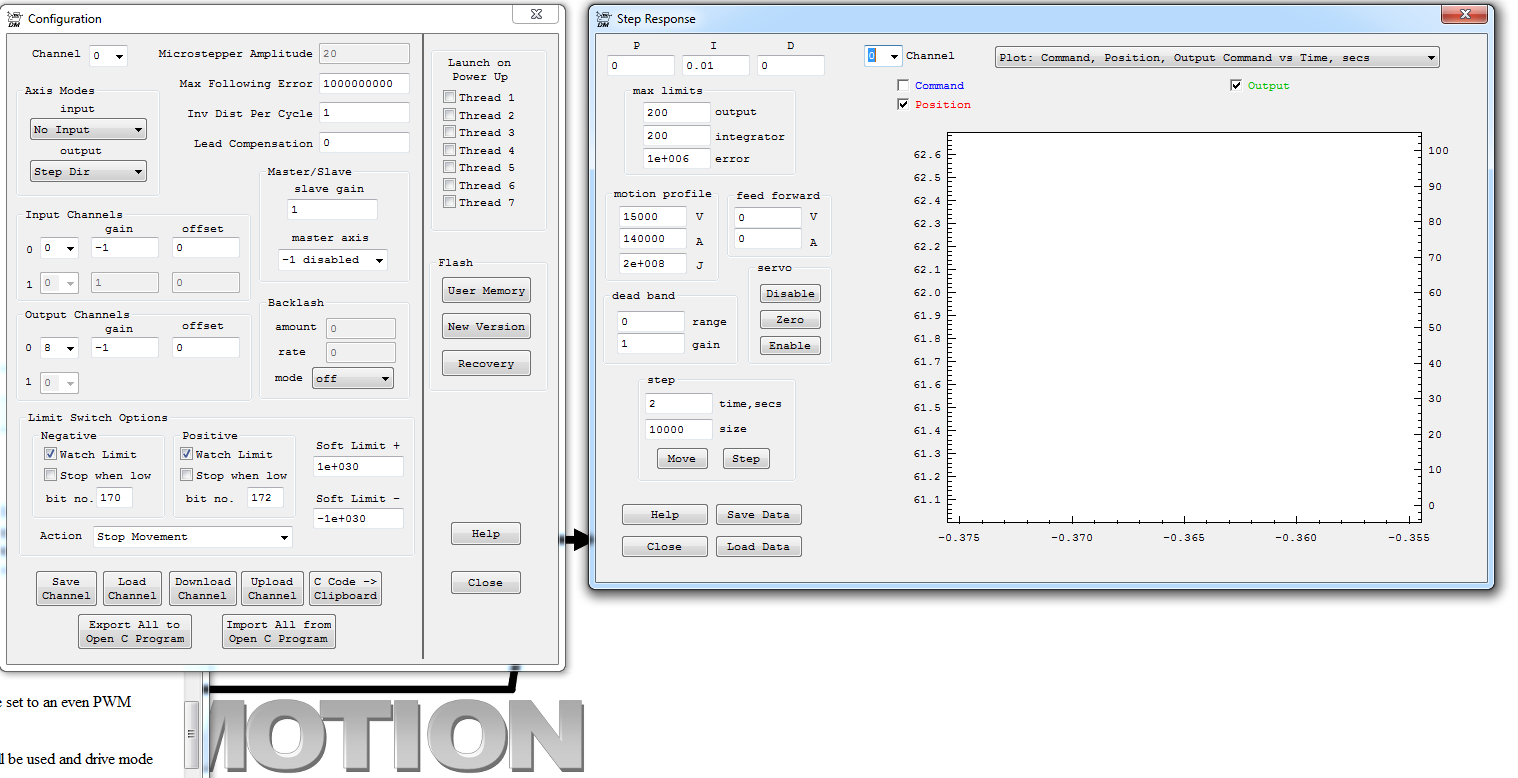The width and height of the screenshot is (1518, 778).
Task: Click the Flash New Version button
Action: point(486,327)
